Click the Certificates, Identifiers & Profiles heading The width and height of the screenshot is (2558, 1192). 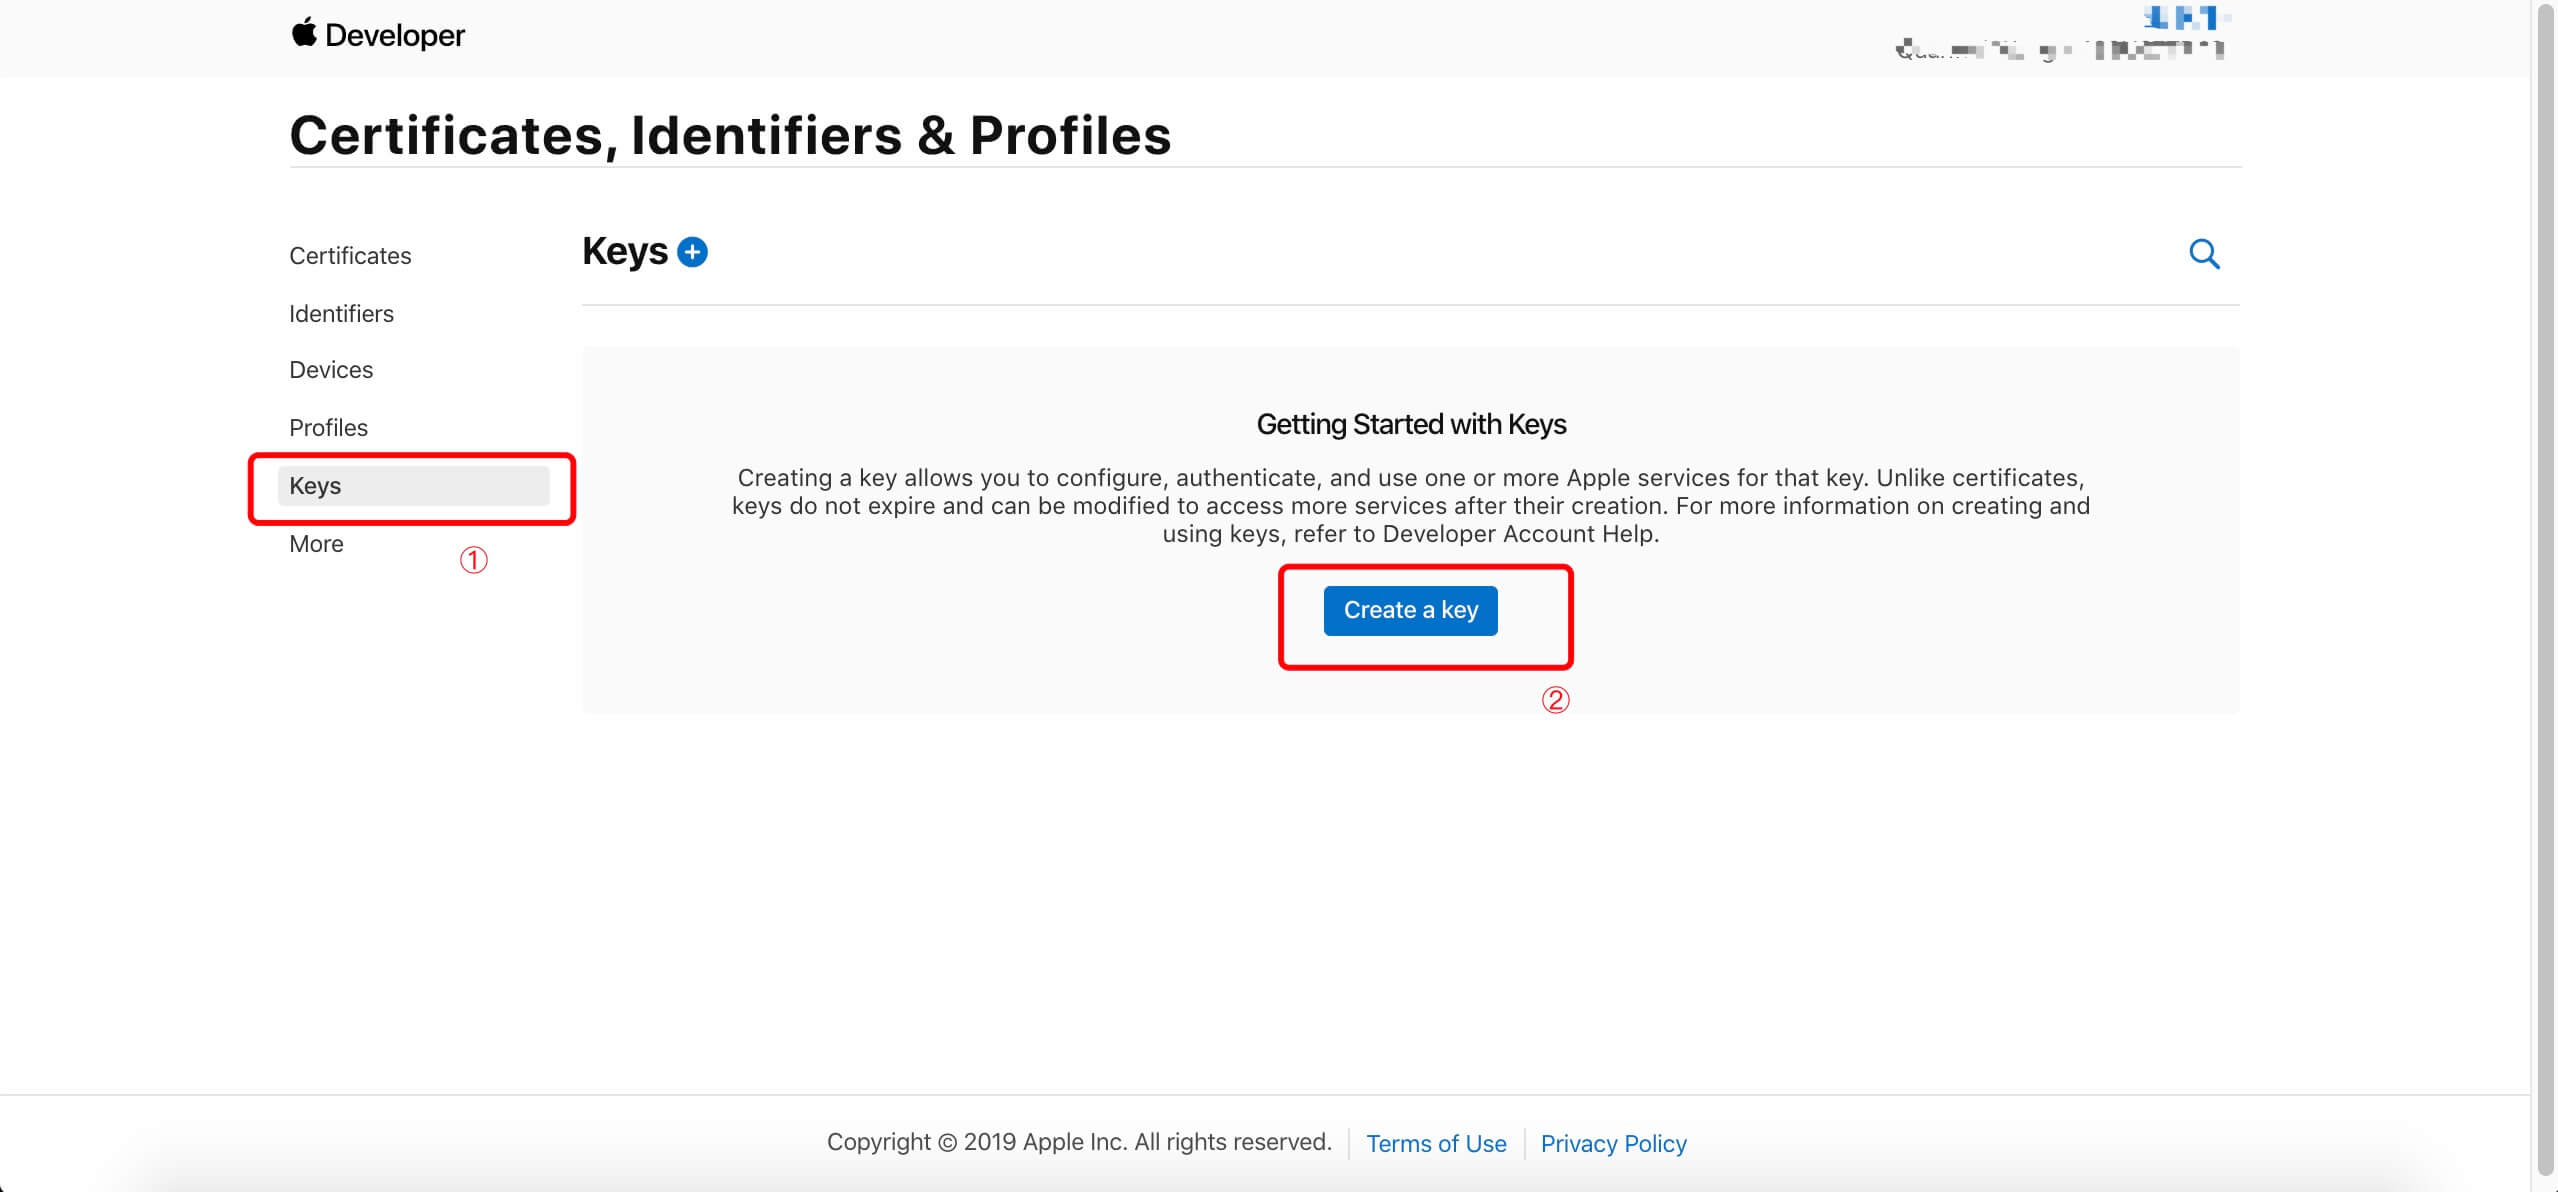[729, 135]
